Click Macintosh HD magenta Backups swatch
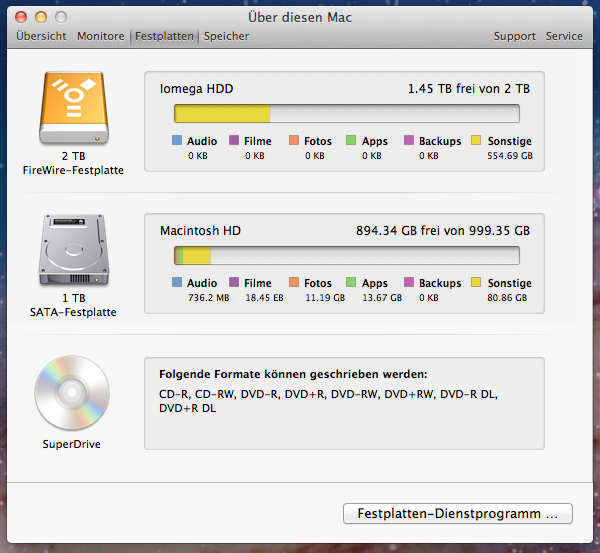The width and height of the screenshot is (600, 553). point(409,282)
